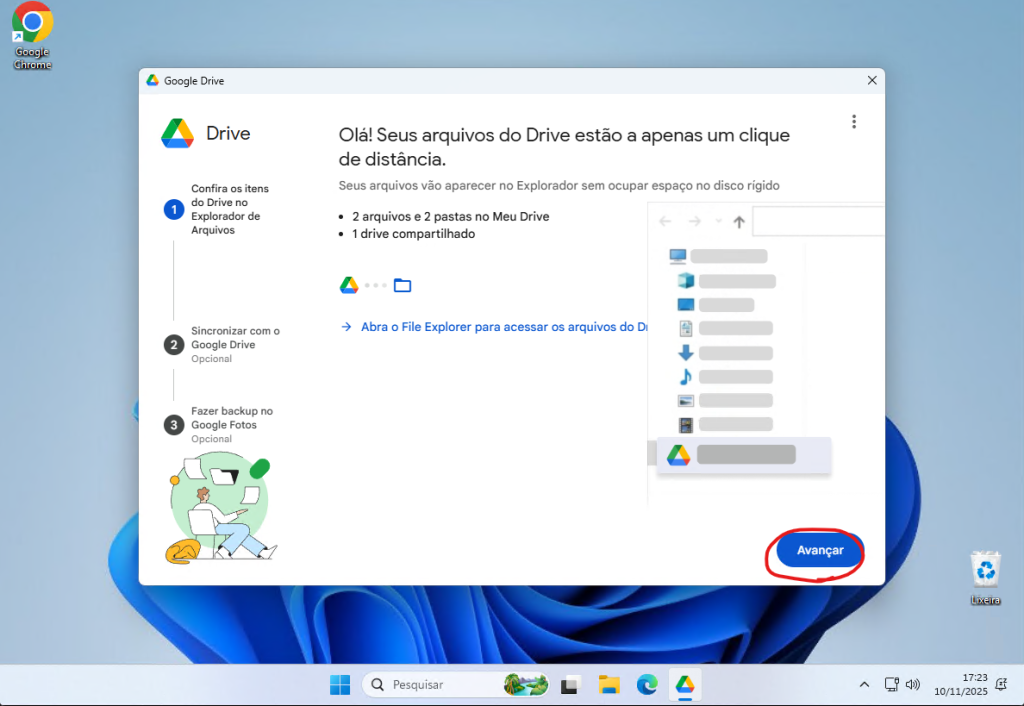Select step 2 Sincronizar com o Google Drive
Viewport: 1024px width, 706px height.
click(x=235, y=338)
